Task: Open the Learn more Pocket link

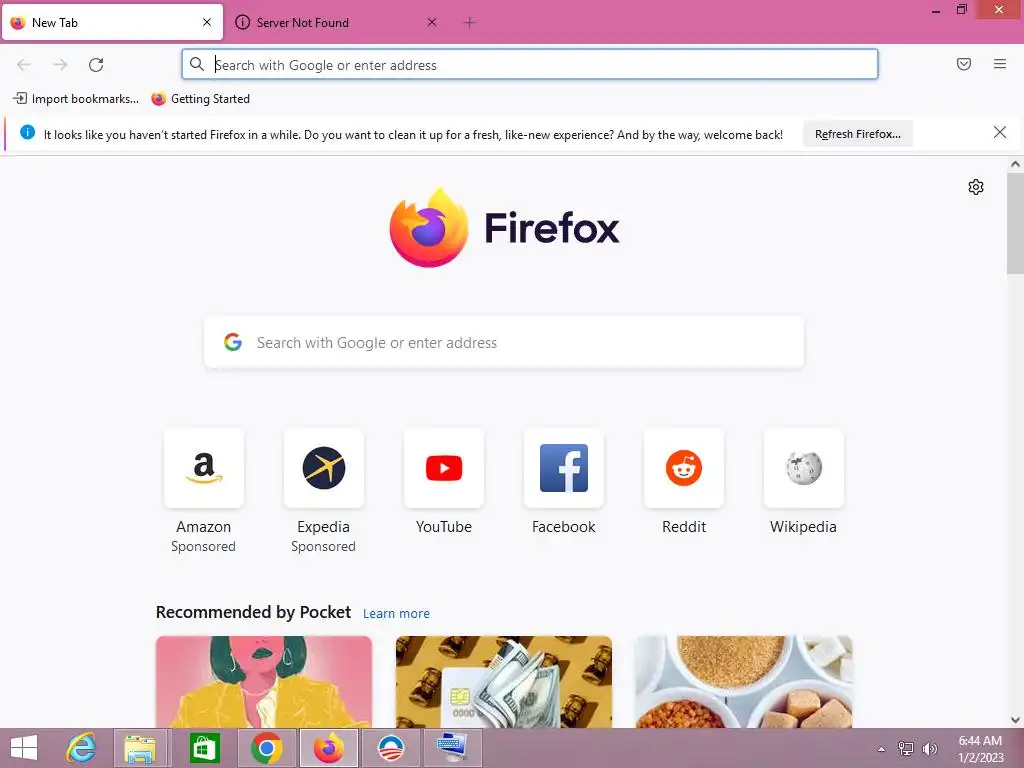Action: tap(396, 614)
